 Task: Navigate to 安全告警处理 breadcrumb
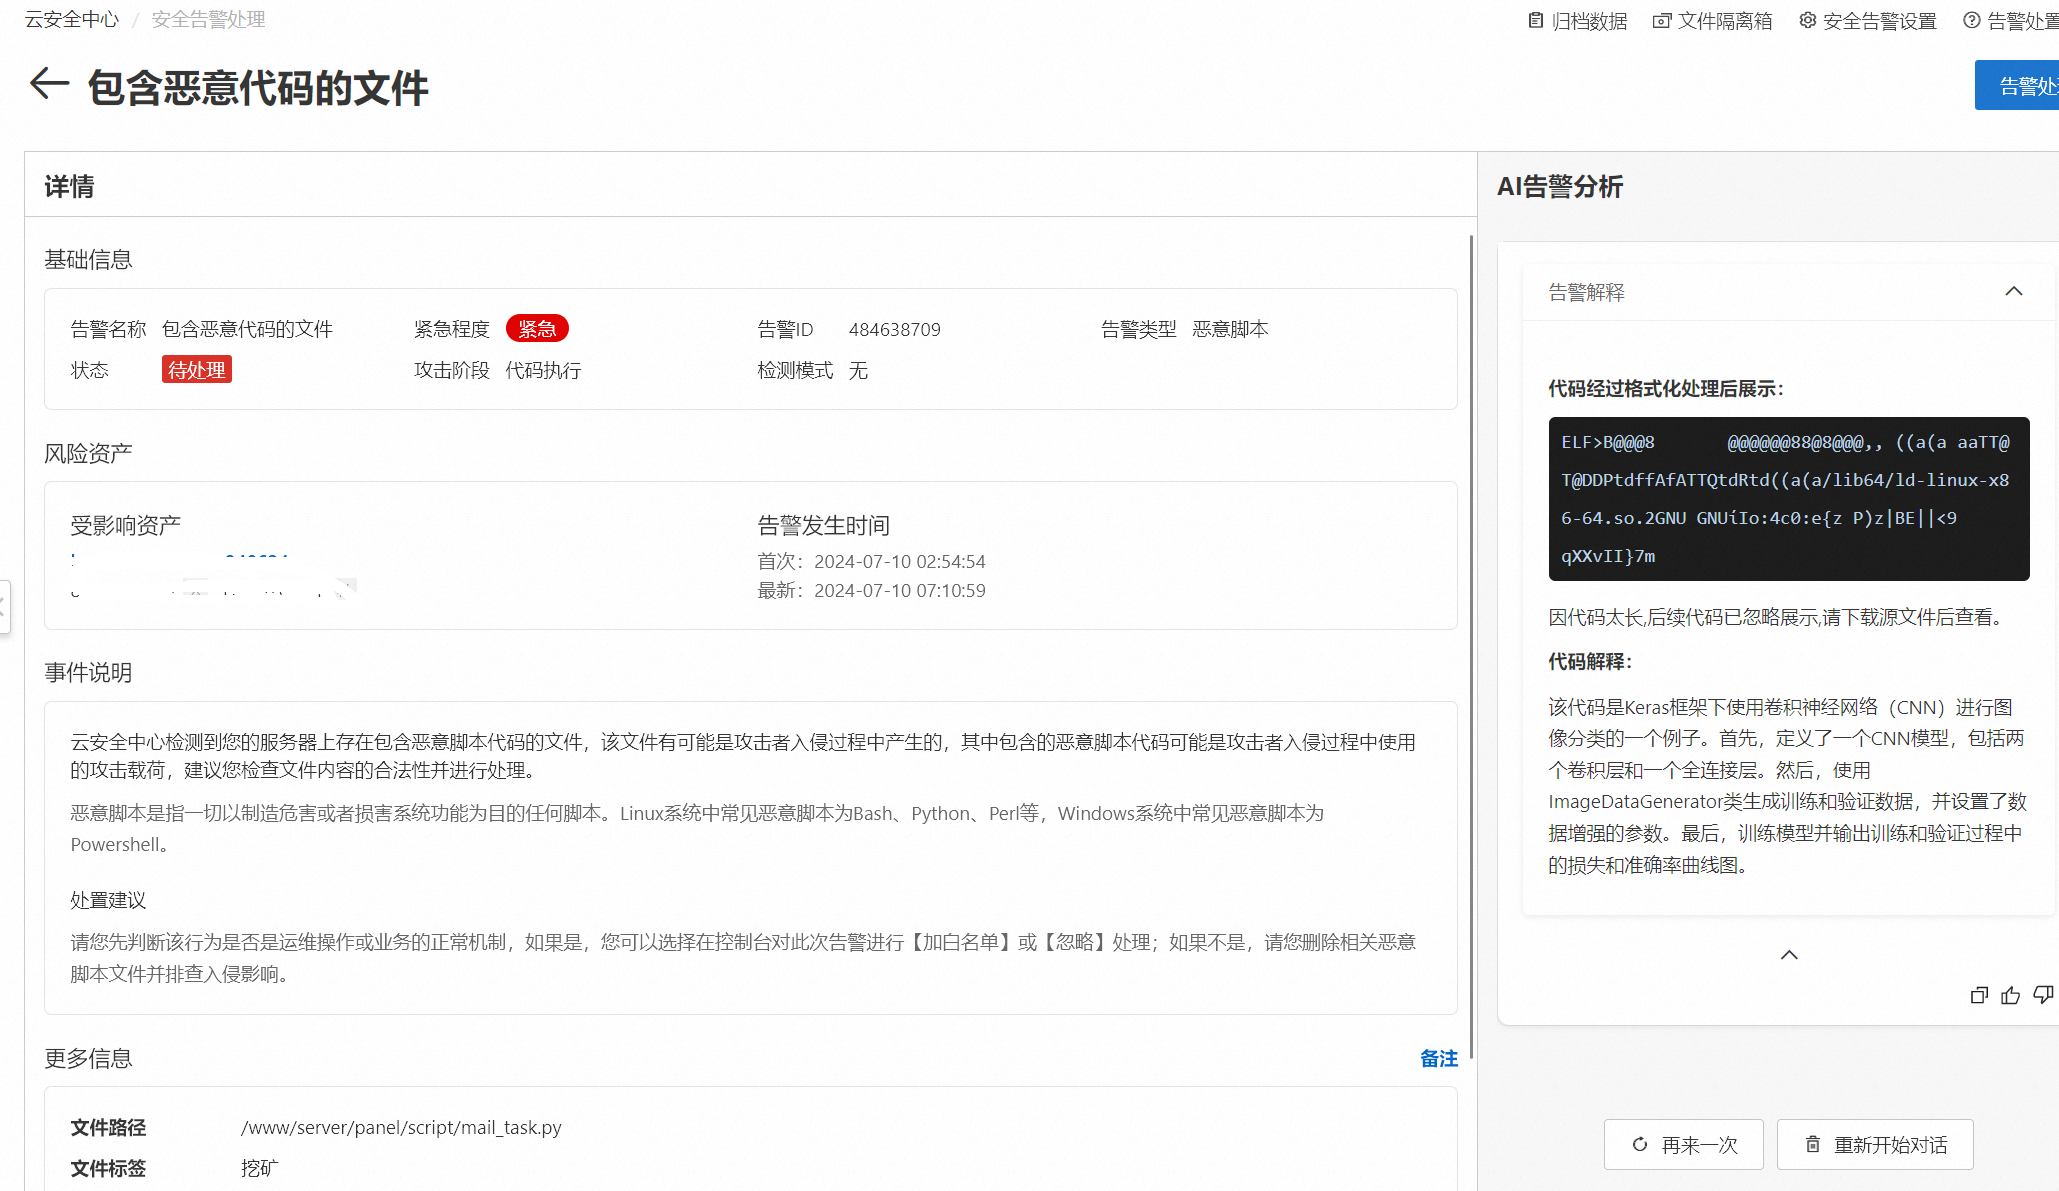pyautogui.click(x=208, y=20)
